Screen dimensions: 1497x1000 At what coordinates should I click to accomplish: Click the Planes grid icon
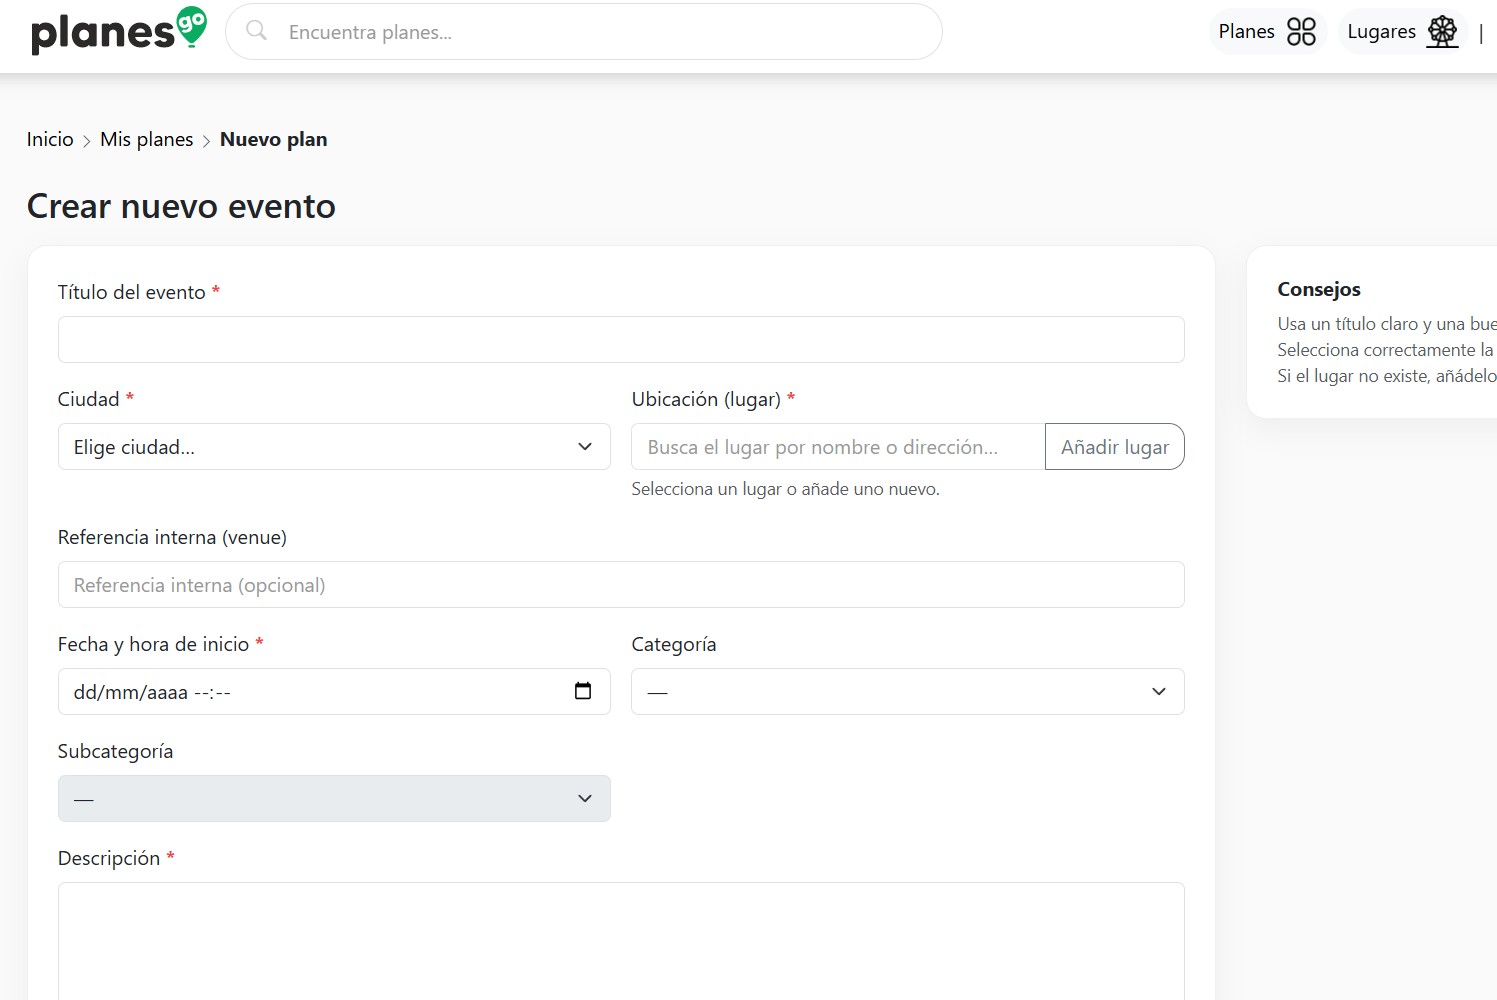1301,32
